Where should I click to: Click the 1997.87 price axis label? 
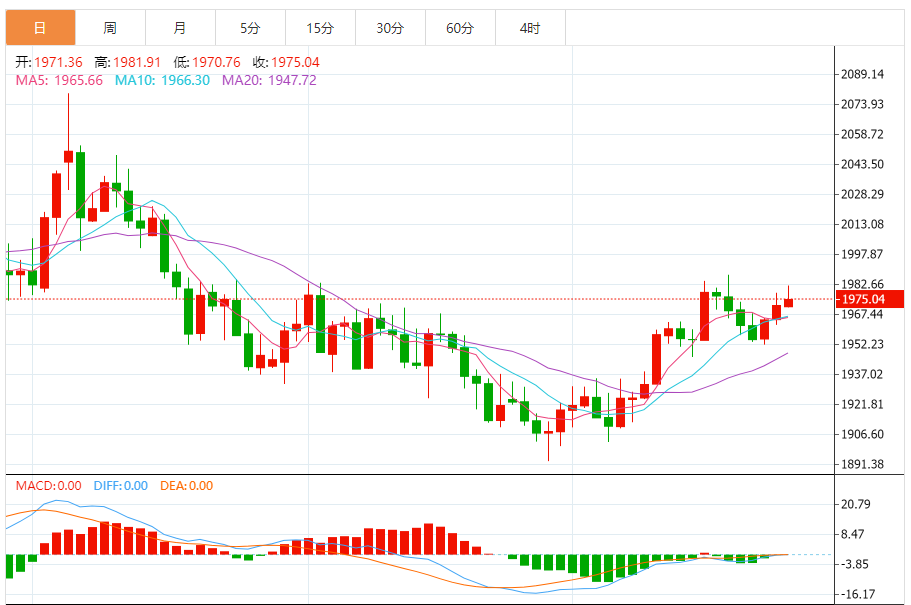click(x=862, y=254)
